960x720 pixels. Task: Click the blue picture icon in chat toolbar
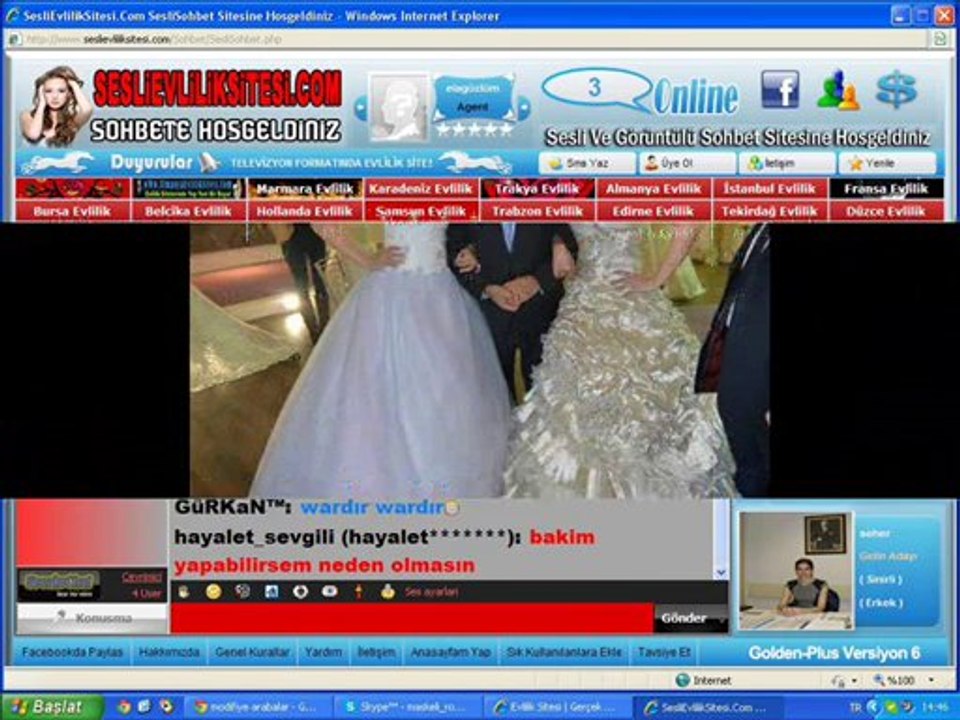[271, 591]
